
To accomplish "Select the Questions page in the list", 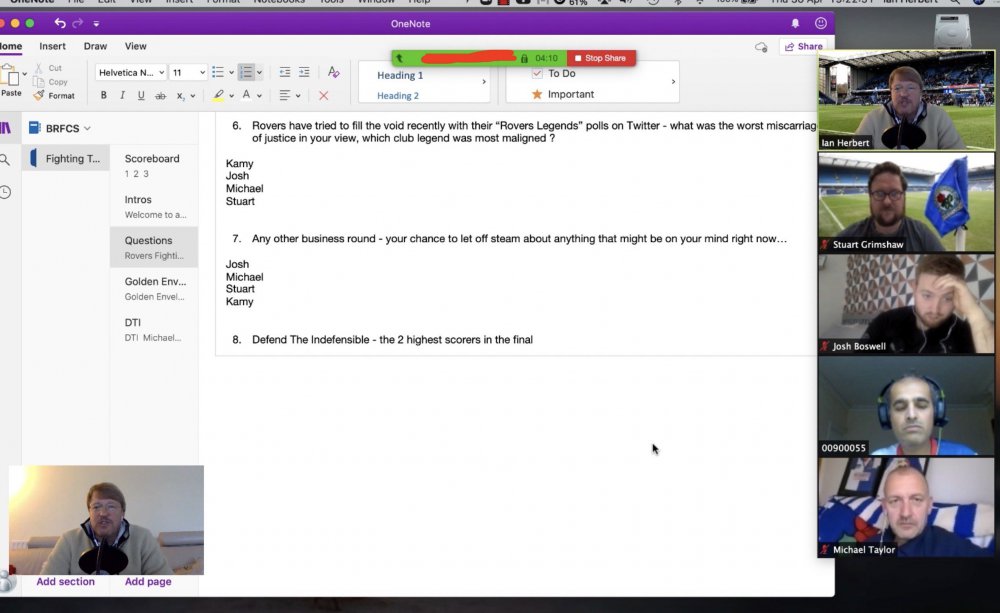I will (154, 247).
